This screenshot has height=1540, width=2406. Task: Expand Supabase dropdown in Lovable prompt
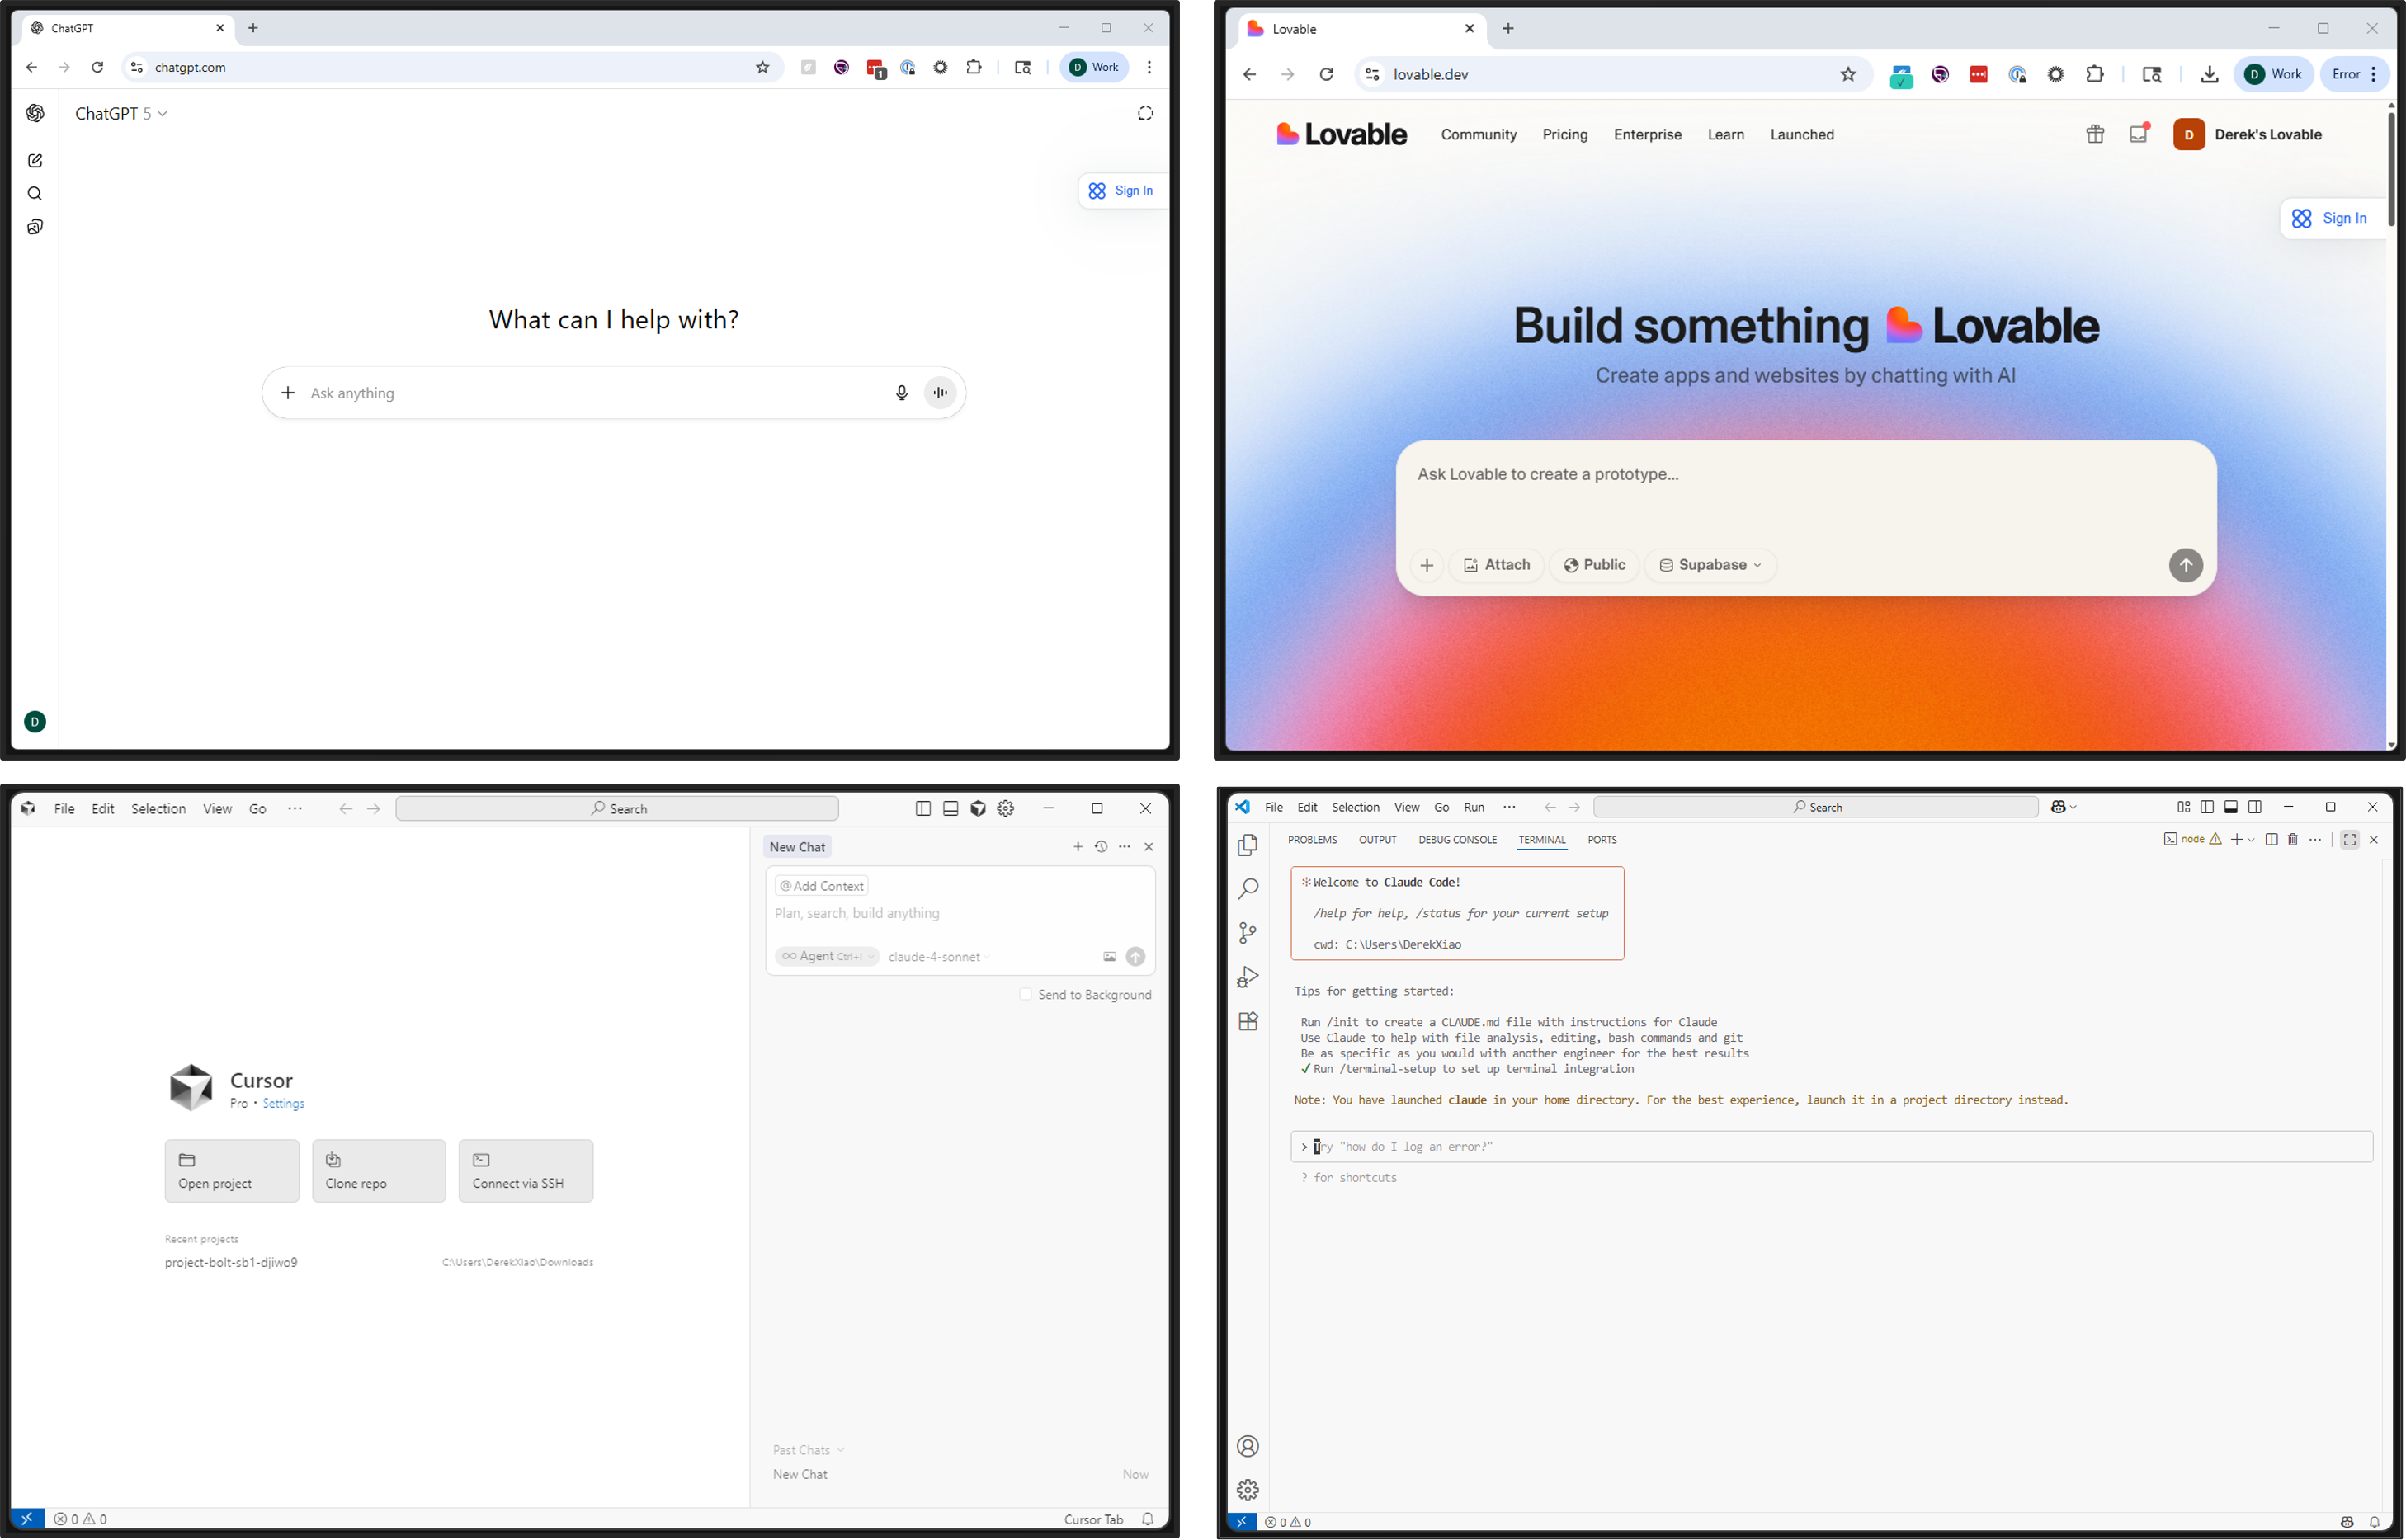[x=1710, y=565]
